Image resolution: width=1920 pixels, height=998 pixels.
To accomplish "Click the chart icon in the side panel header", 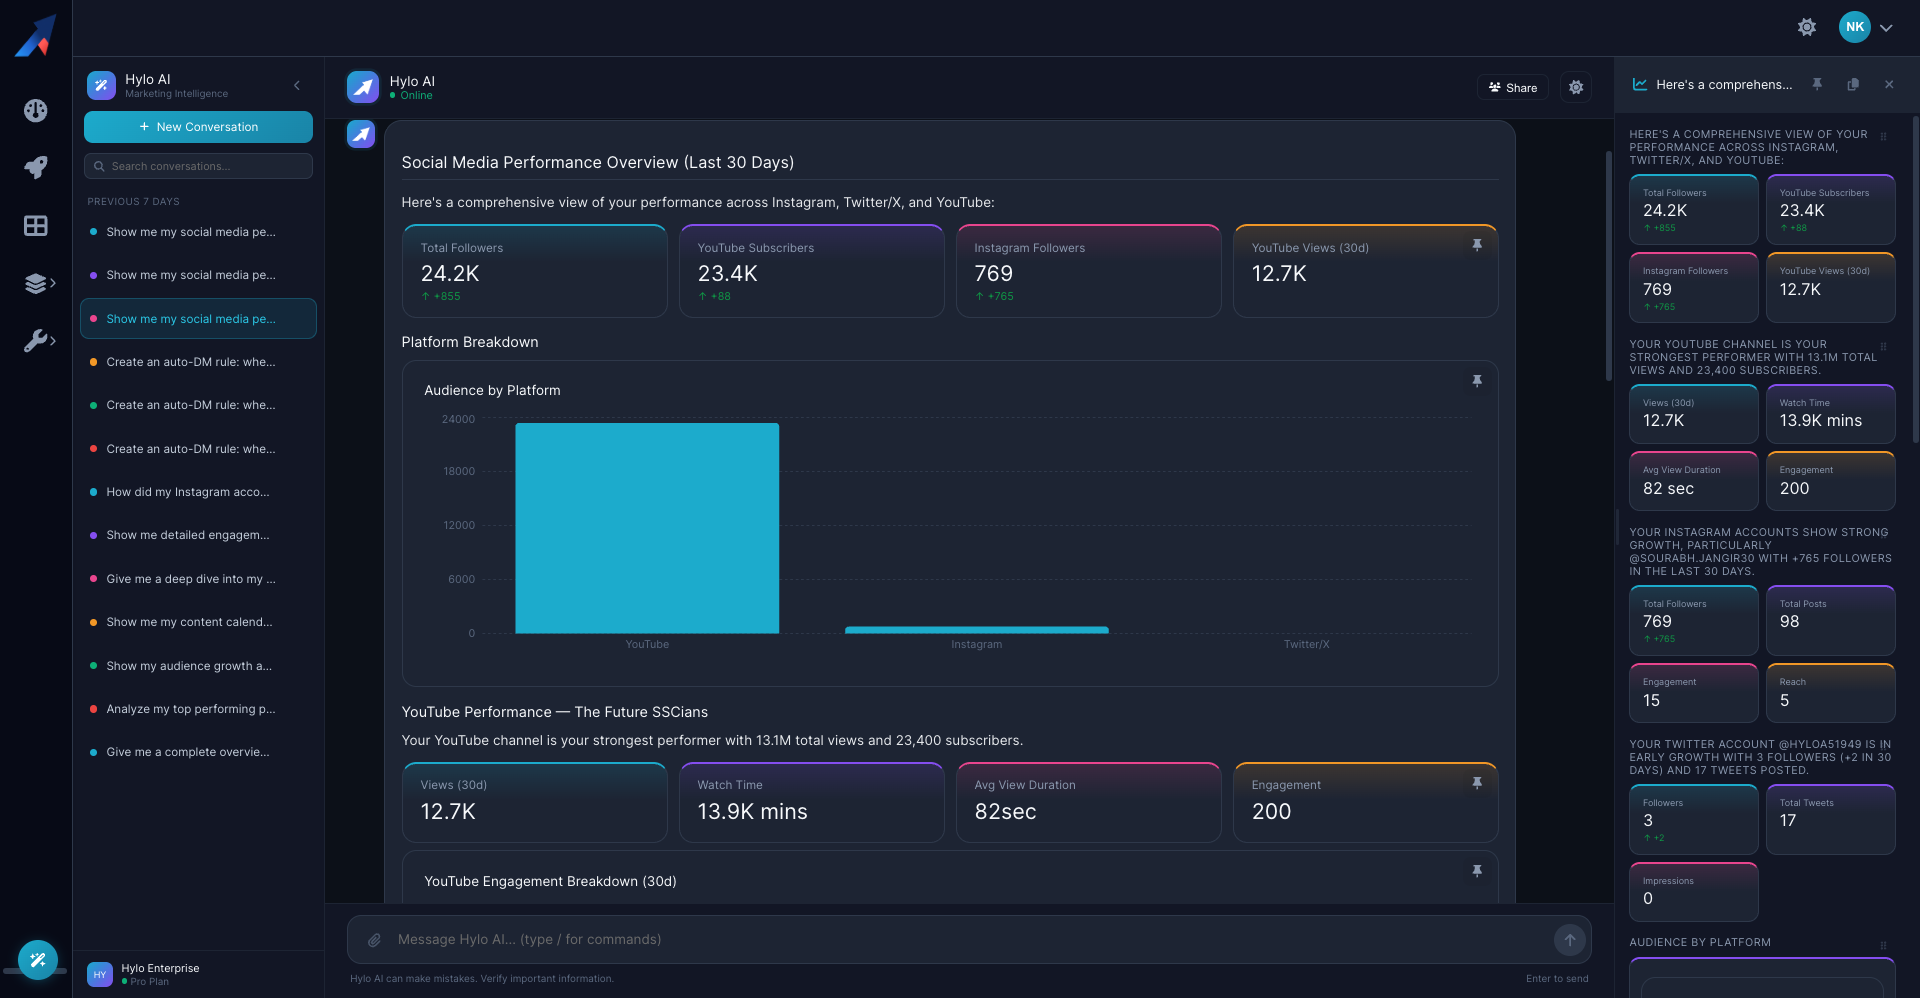I will pos(1640,85).
